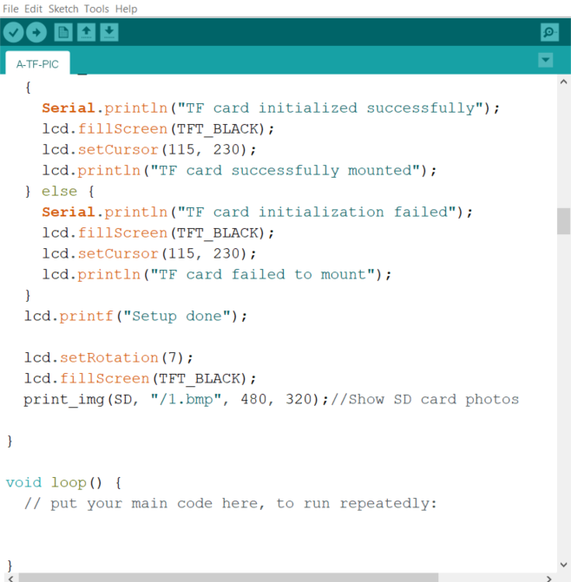Select the A-TF-PIC tab

click(x=37, y=64)
